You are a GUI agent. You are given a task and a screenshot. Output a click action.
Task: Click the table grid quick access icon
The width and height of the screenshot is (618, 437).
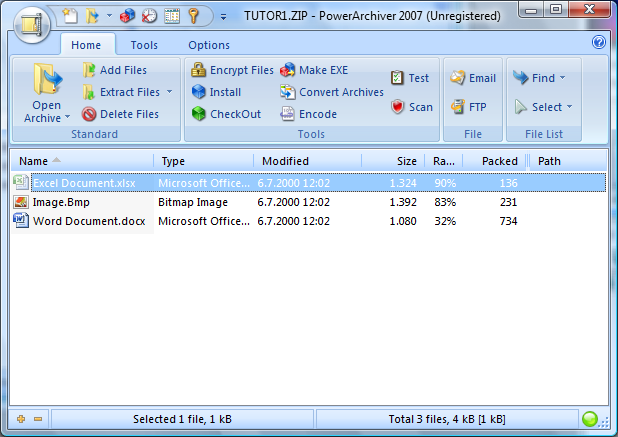[172, 16]
